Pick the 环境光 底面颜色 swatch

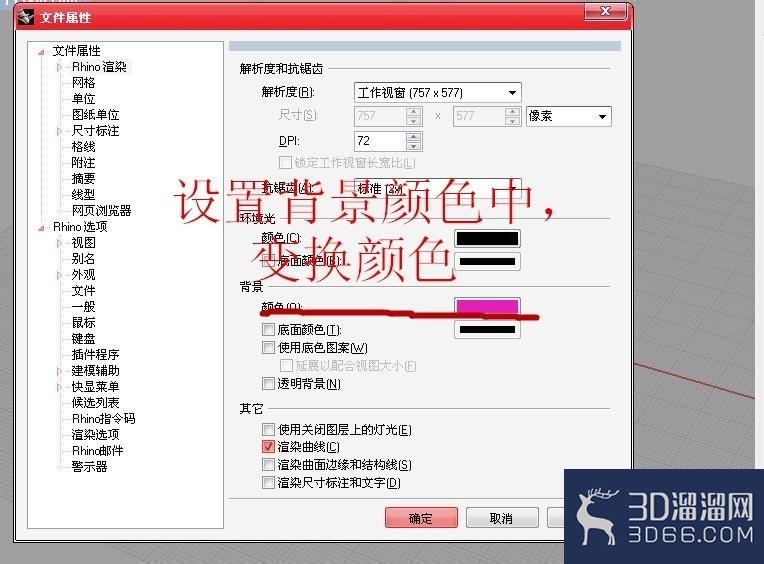487,262
